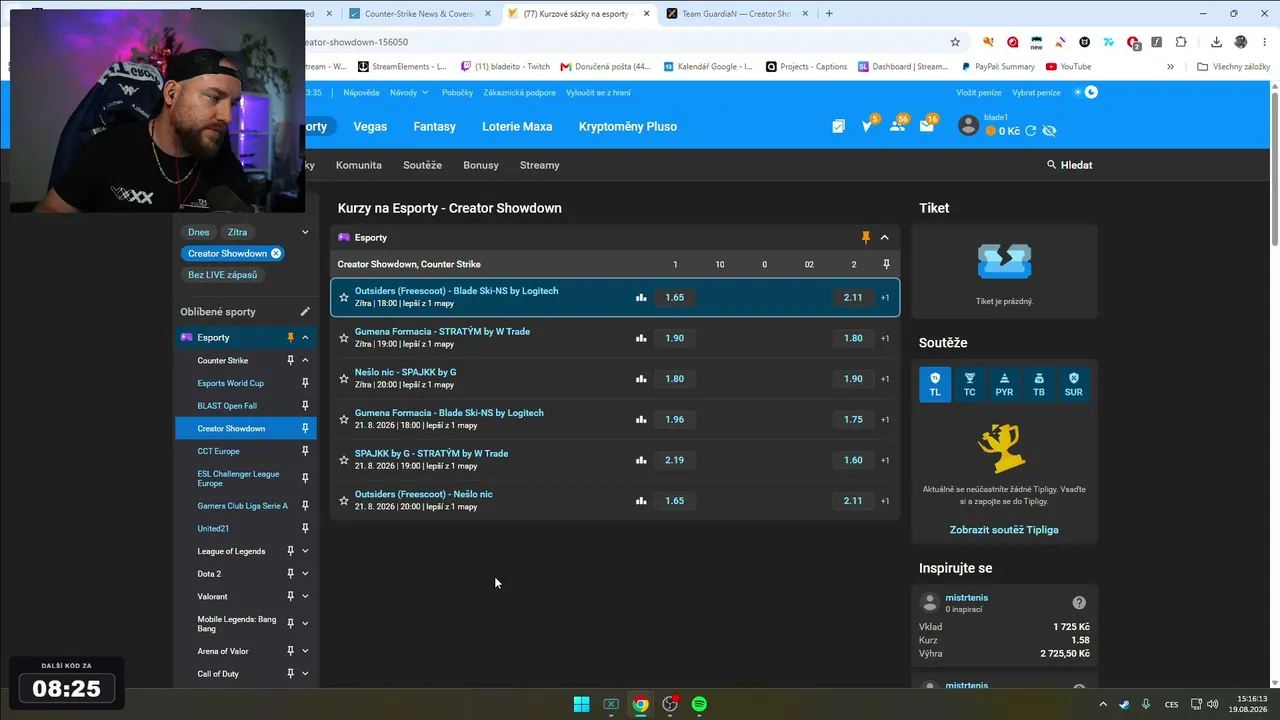1280x720 pixels.
Task: Open the friends icon with badge 56
Action: tap(898, 126)
